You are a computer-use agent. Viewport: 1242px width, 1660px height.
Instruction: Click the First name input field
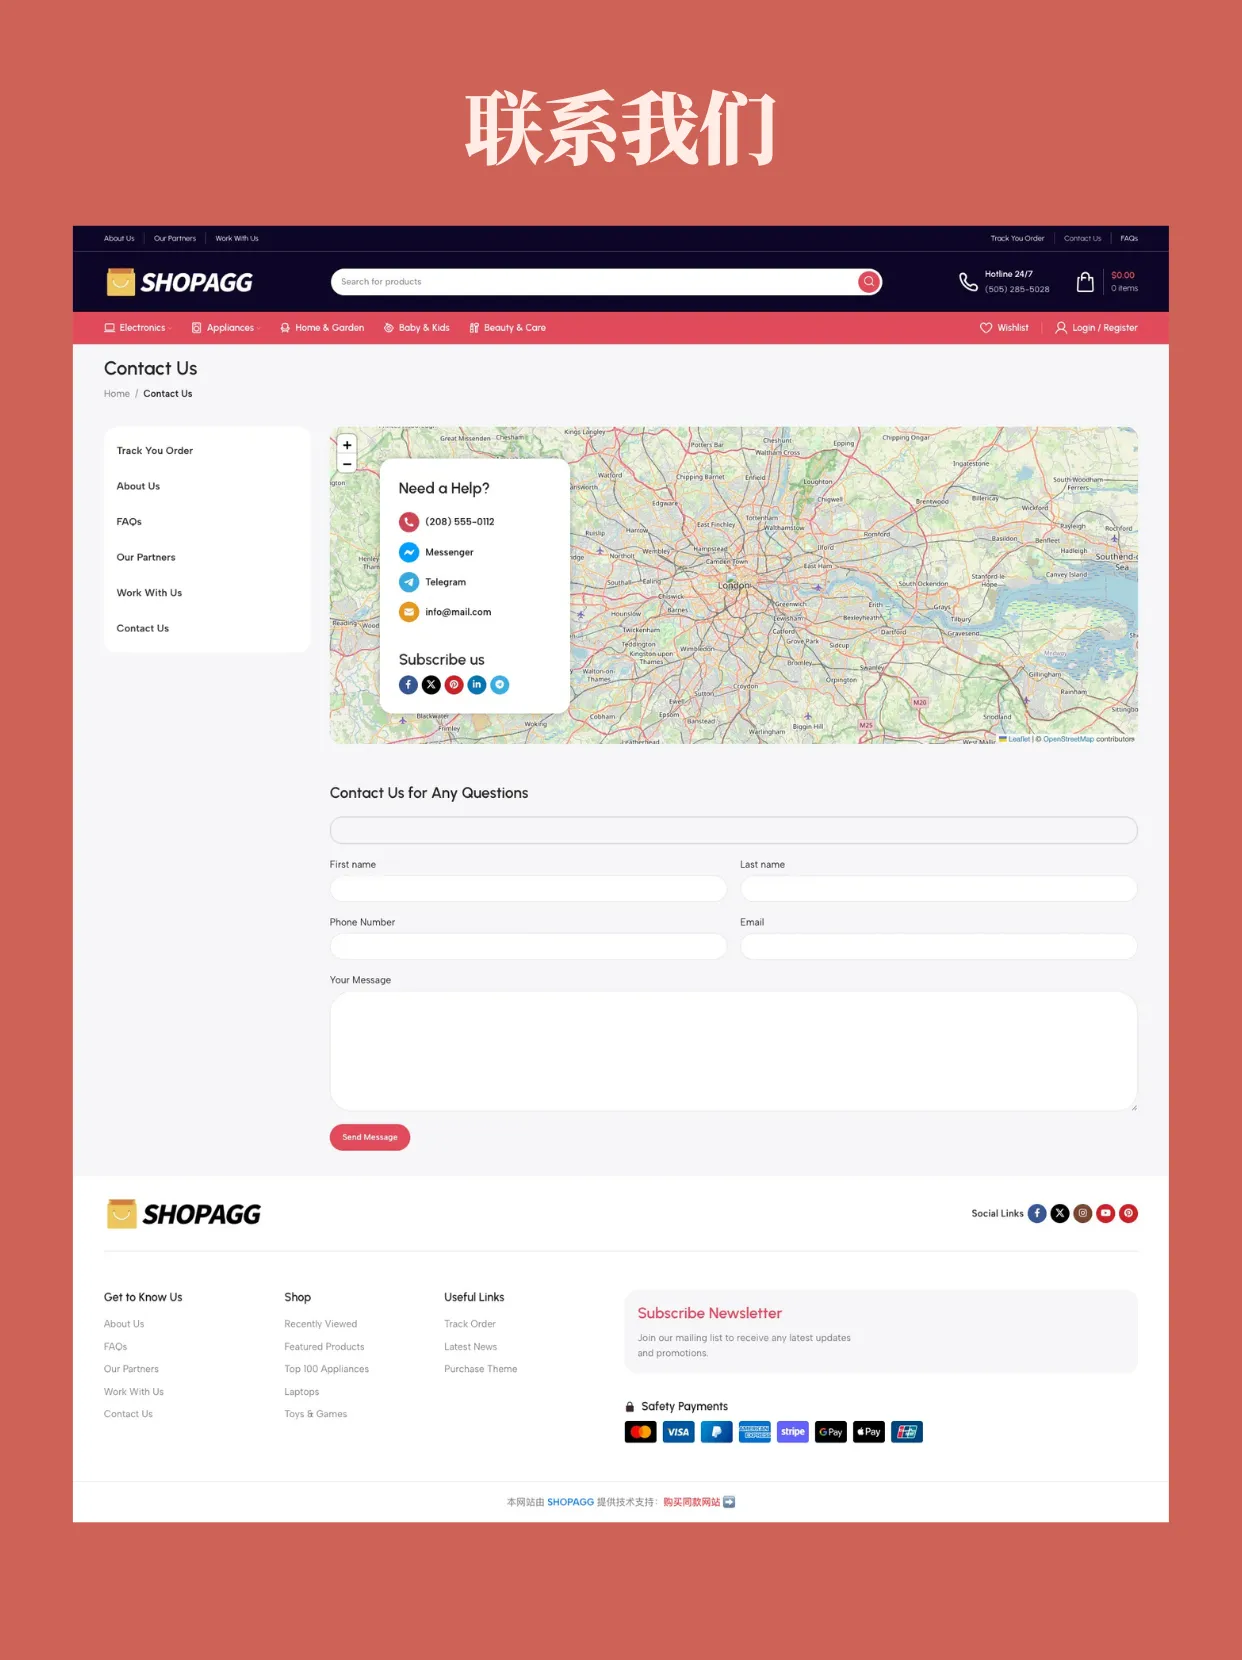(528, 889)
